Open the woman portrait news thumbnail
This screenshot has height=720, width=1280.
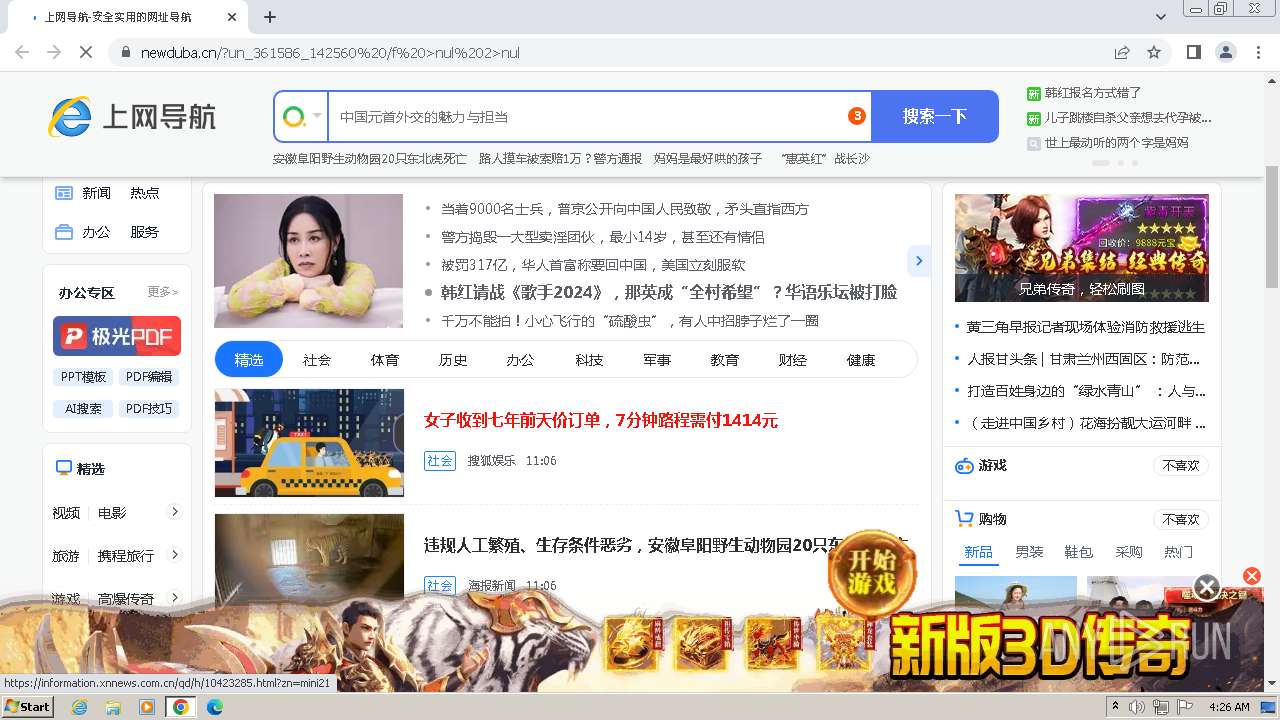(x=308, y=260)
